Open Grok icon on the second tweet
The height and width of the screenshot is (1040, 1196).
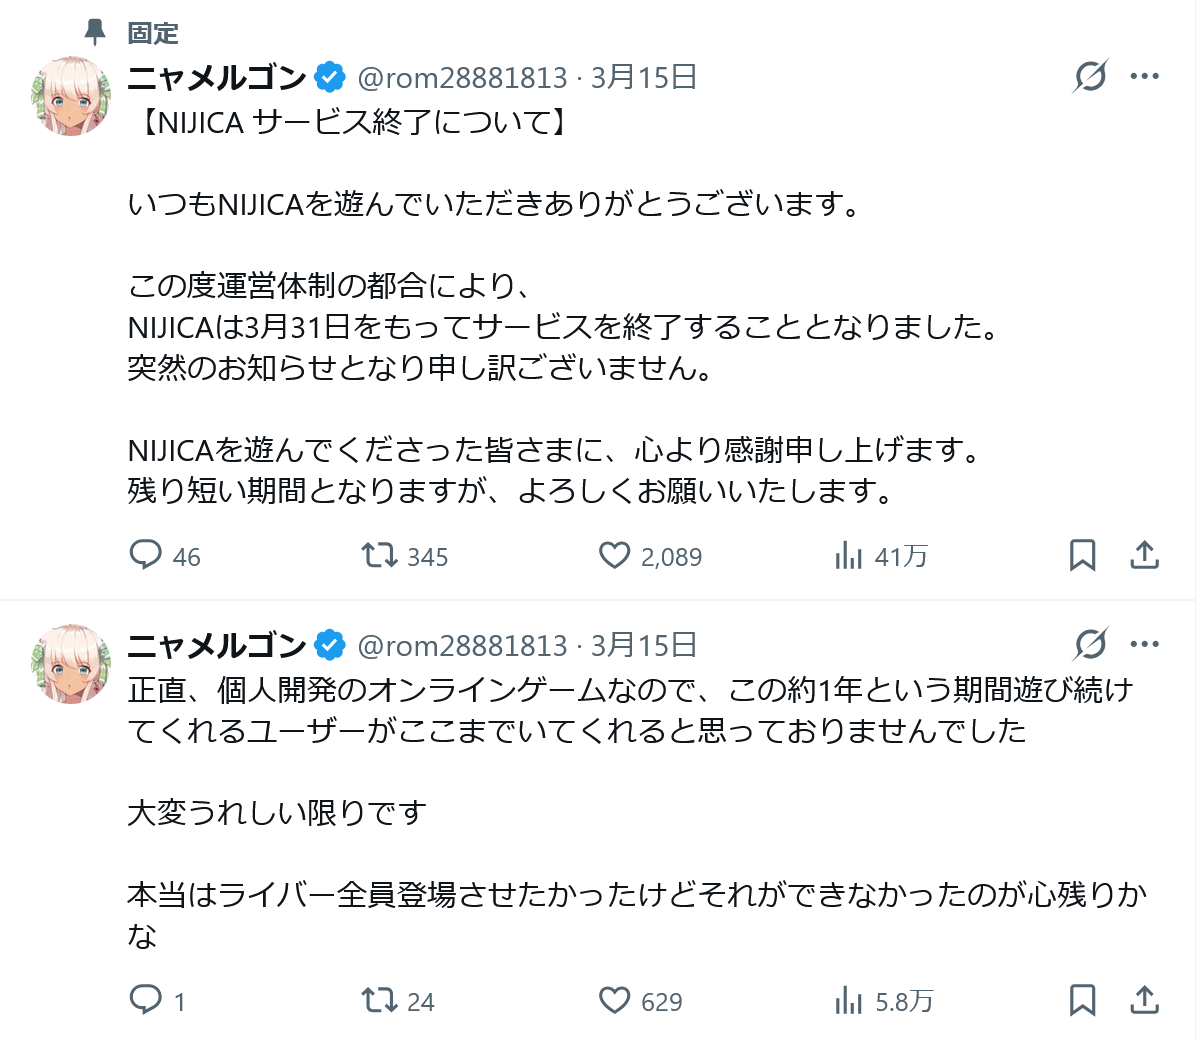click(1090, 644)
